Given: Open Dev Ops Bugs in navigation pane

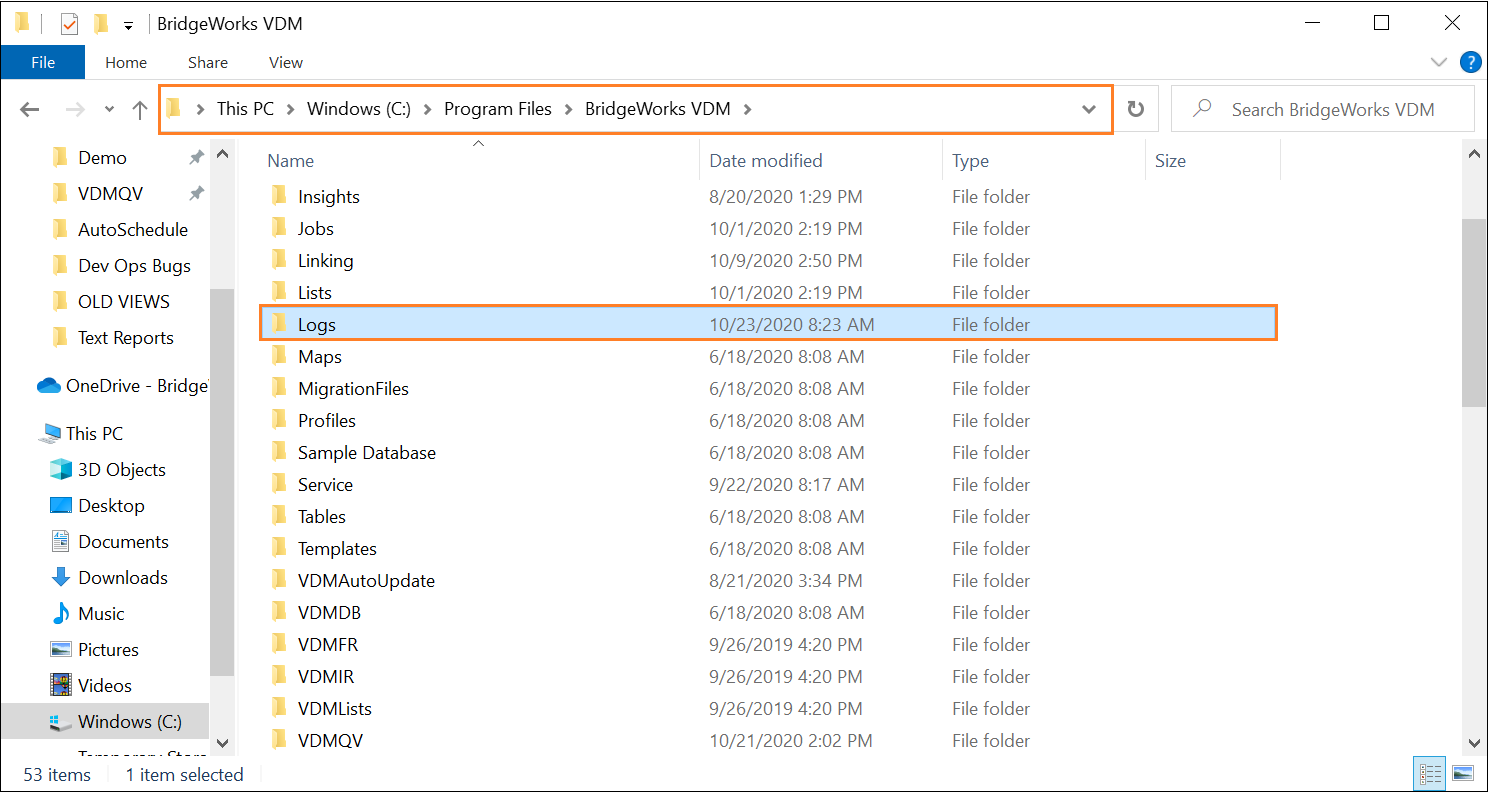Looking at the screenshot, I should click(134, 266).
